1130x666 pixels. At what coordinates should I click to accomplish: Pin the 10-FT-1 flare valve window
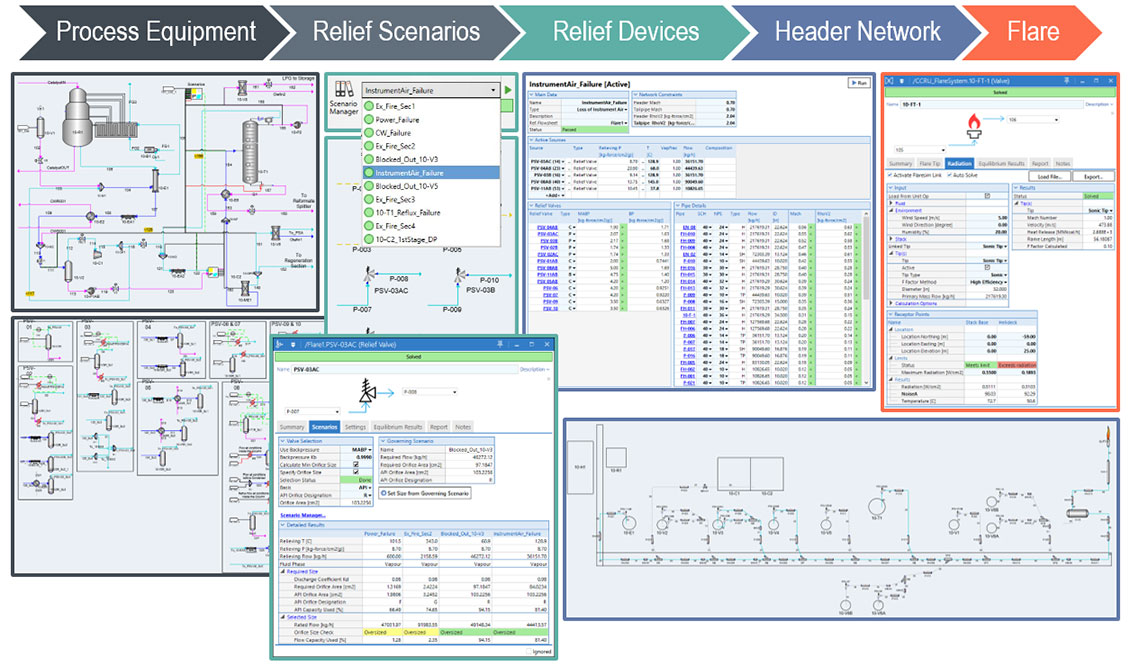pyautogui.click(x=1066, y=81)
